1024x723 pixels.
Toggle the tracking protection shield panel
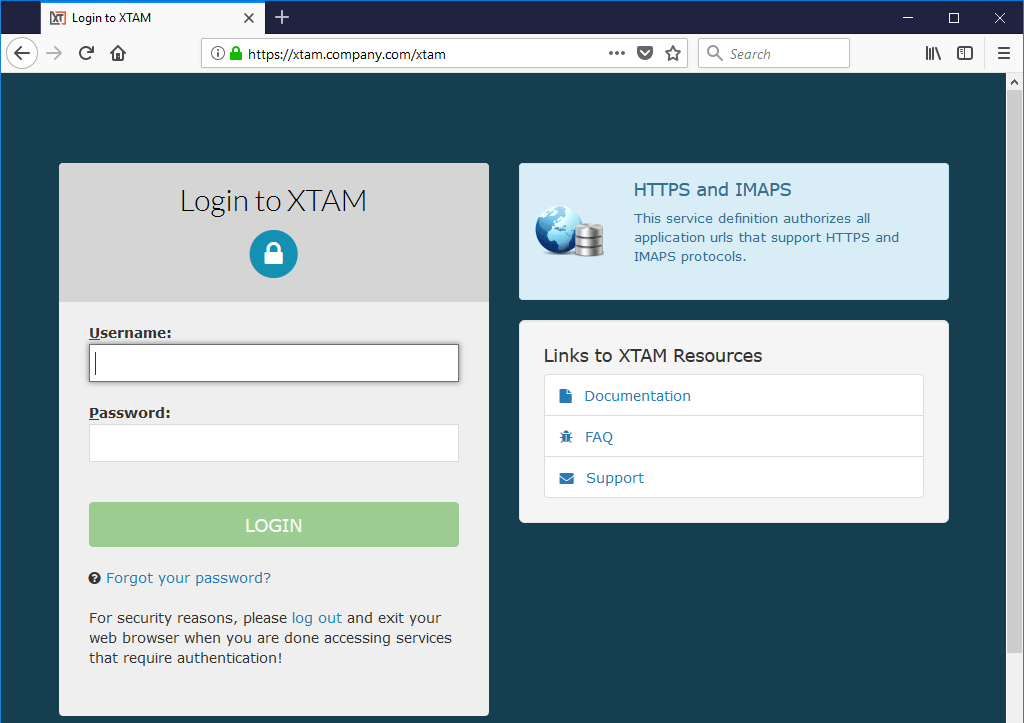click(644, 53)
